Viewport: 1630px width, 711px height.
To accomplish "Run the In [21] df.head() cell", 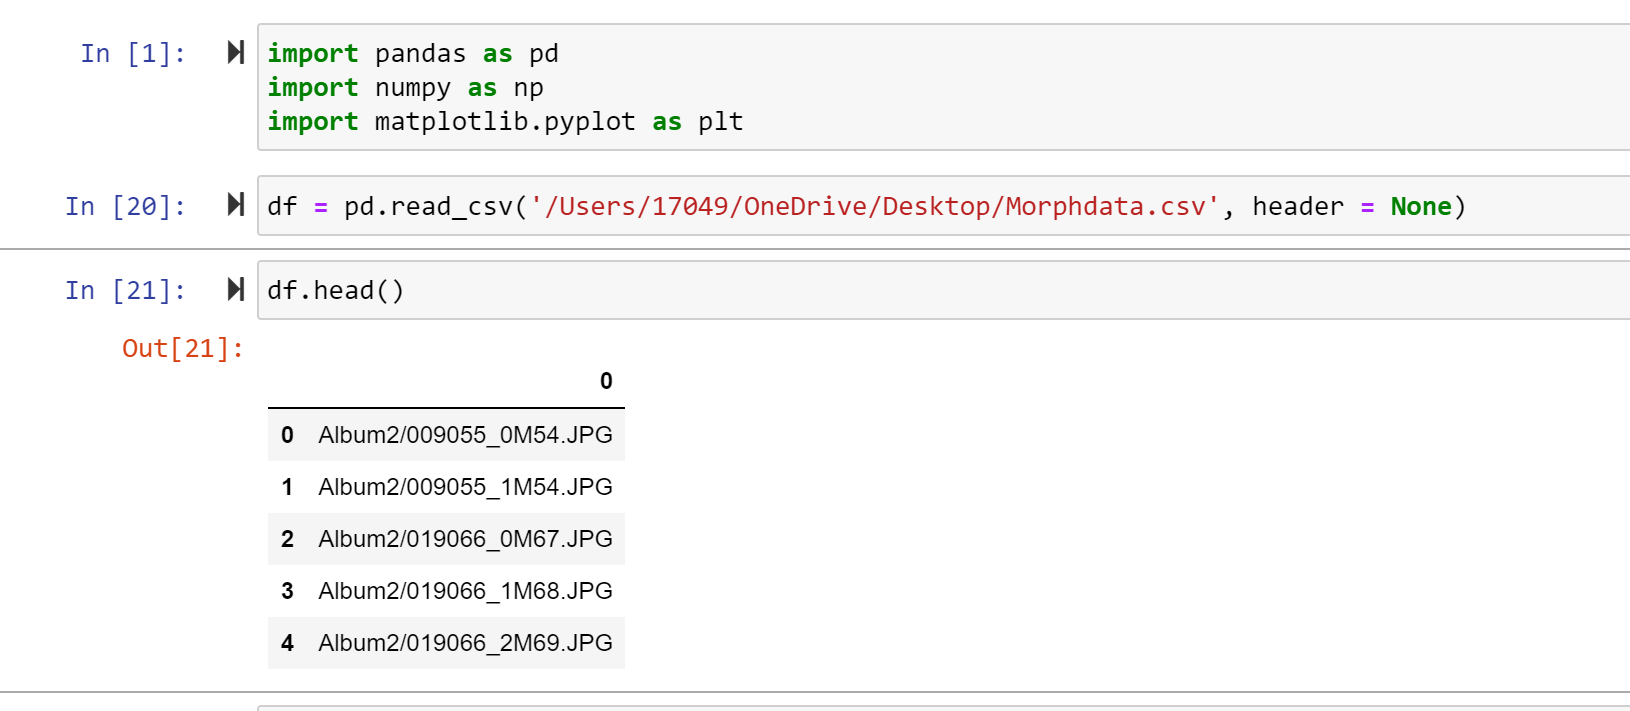I will pyautogui.click(x=236, y=289).
